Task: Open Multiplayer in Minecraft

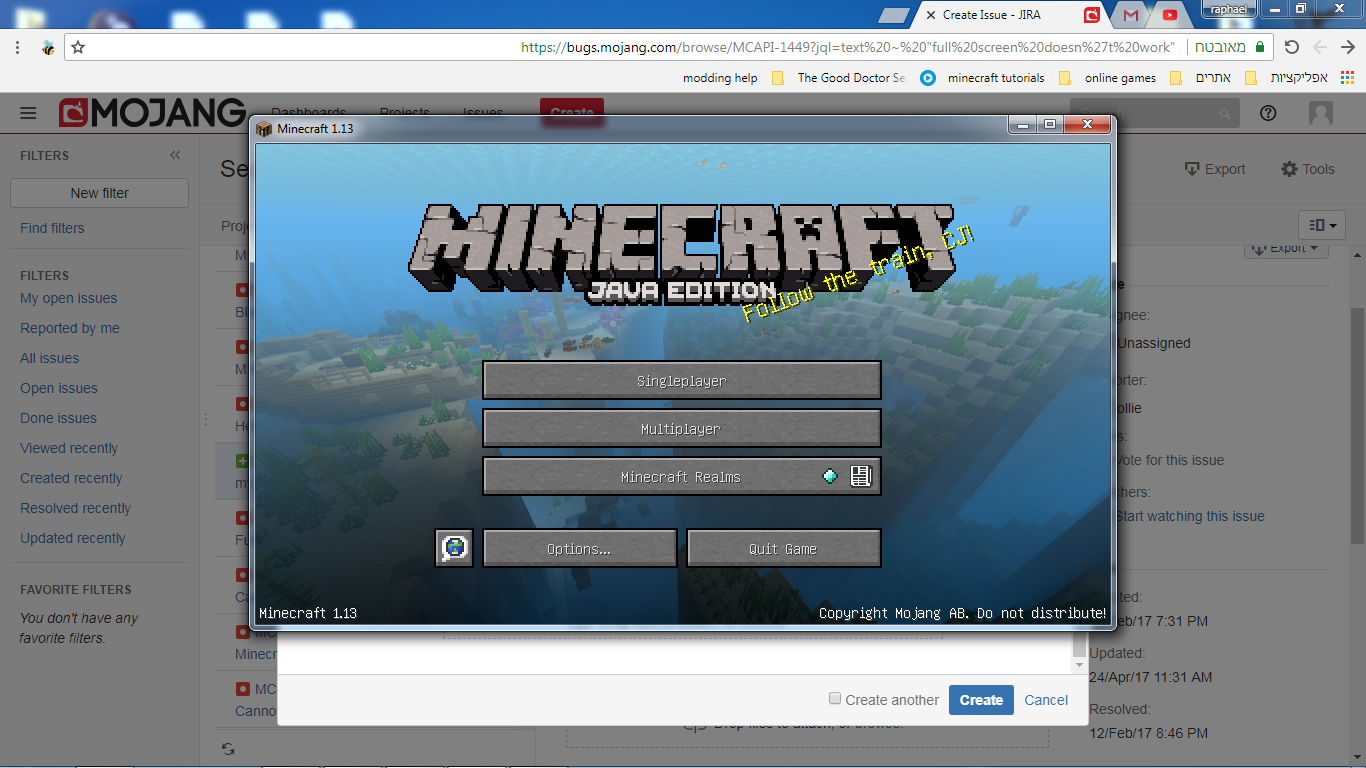Action: point(682,429)
